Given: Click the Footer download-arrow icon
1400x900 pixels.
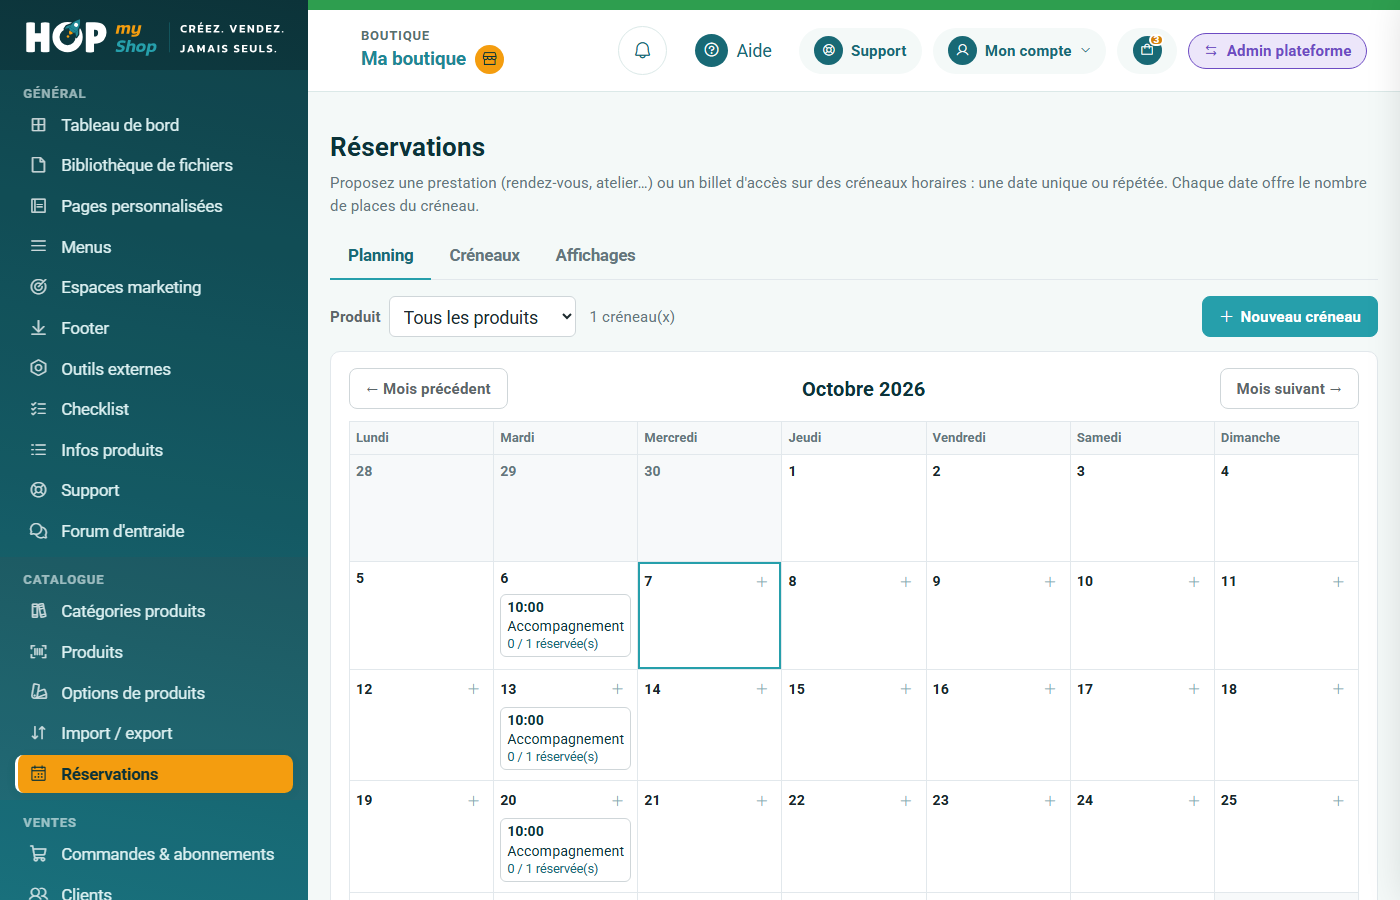Looking at the screenshot, I should click(x=39, y=328).
